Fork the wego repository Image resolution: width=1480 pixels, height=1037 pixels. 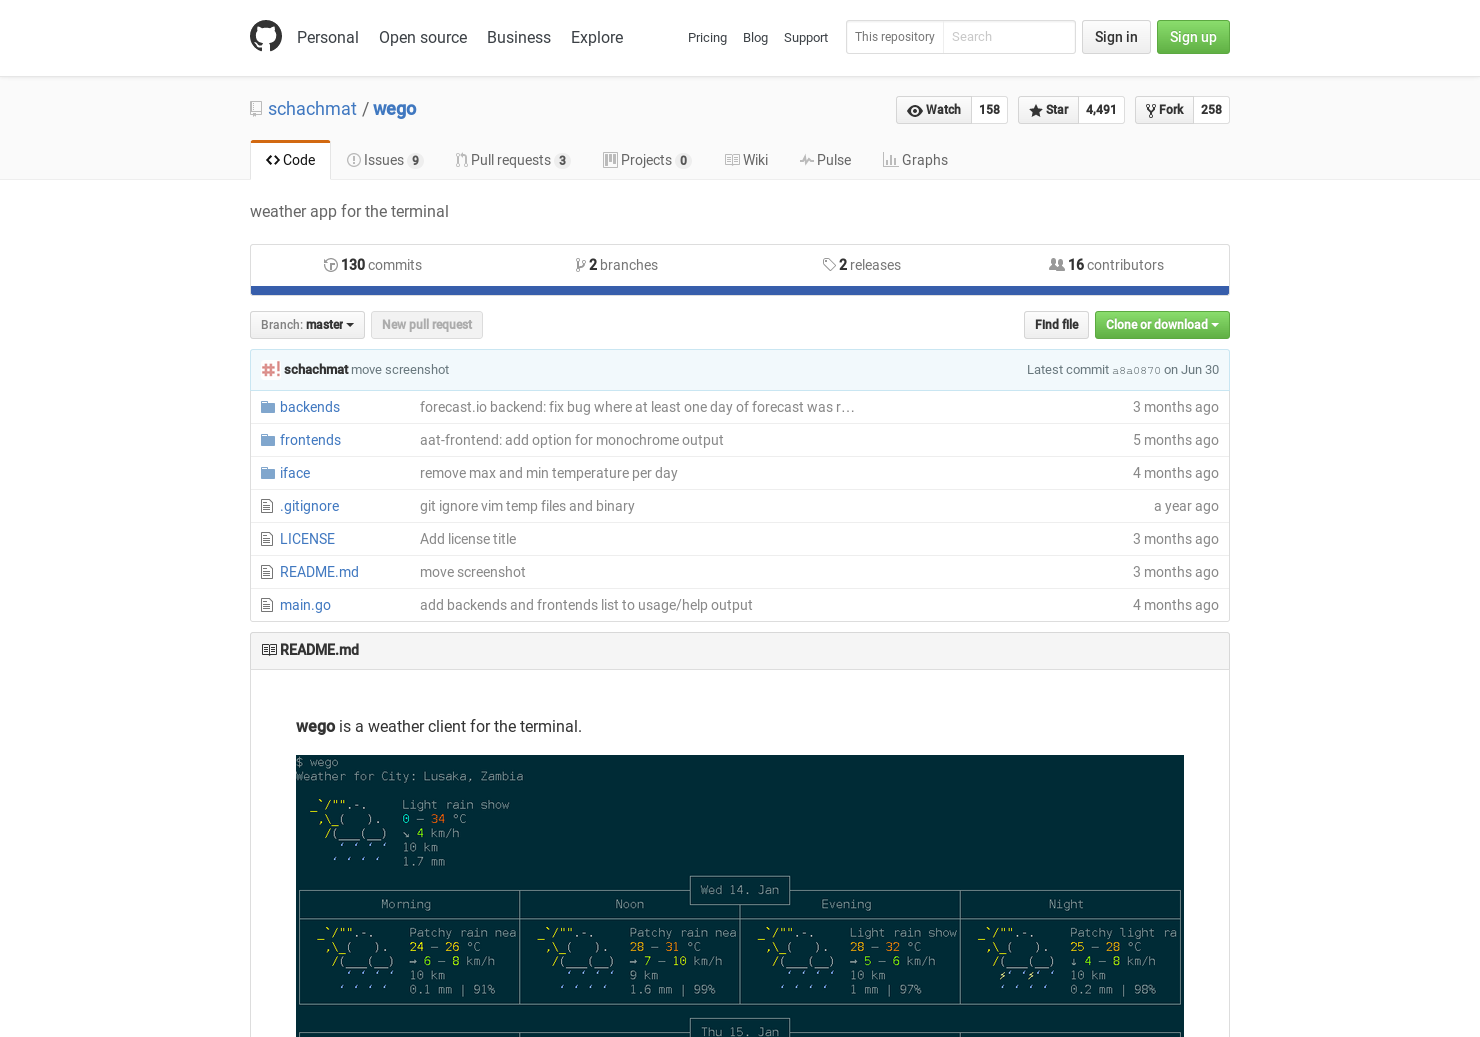[1164, 110]
